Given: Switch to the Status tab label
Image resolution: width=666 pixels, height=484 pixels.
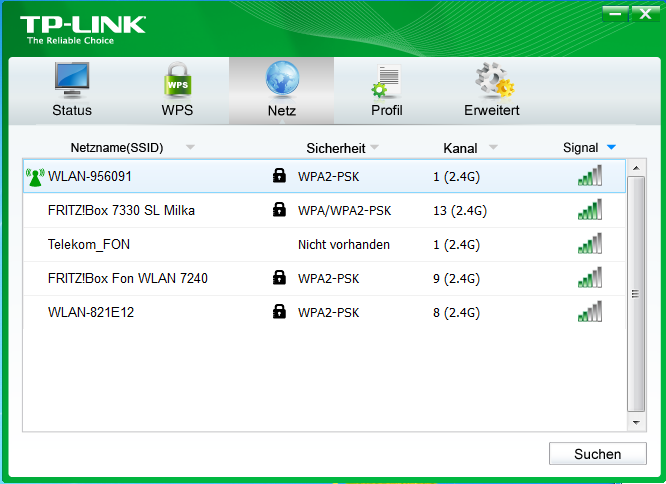Looking at the screenshot, I should 72,110.
